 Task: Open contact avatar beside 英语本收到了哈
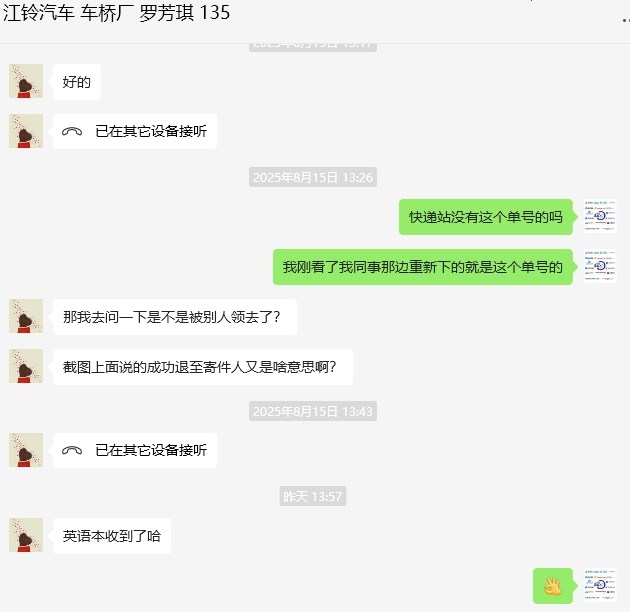[x=26, y=535]
